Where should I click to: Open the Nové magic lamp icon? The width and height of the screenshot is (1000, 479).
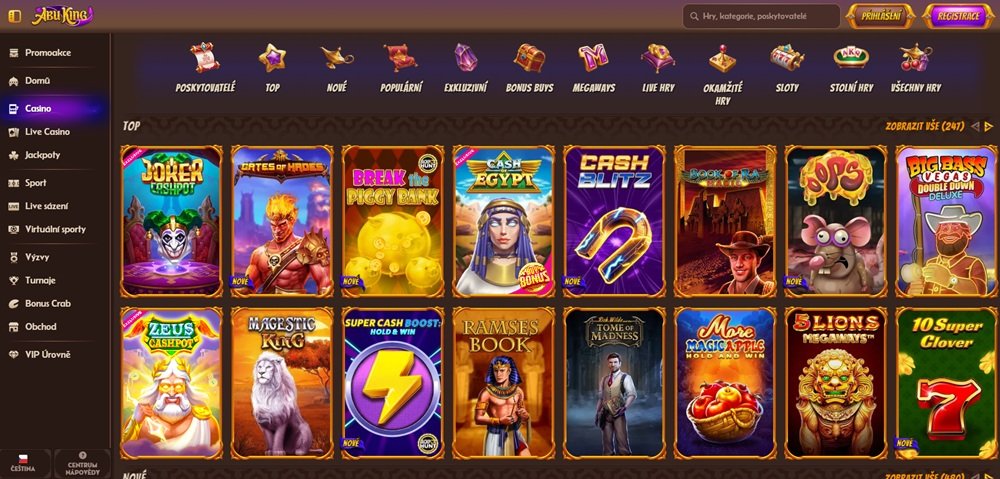(x=336, y=57)
